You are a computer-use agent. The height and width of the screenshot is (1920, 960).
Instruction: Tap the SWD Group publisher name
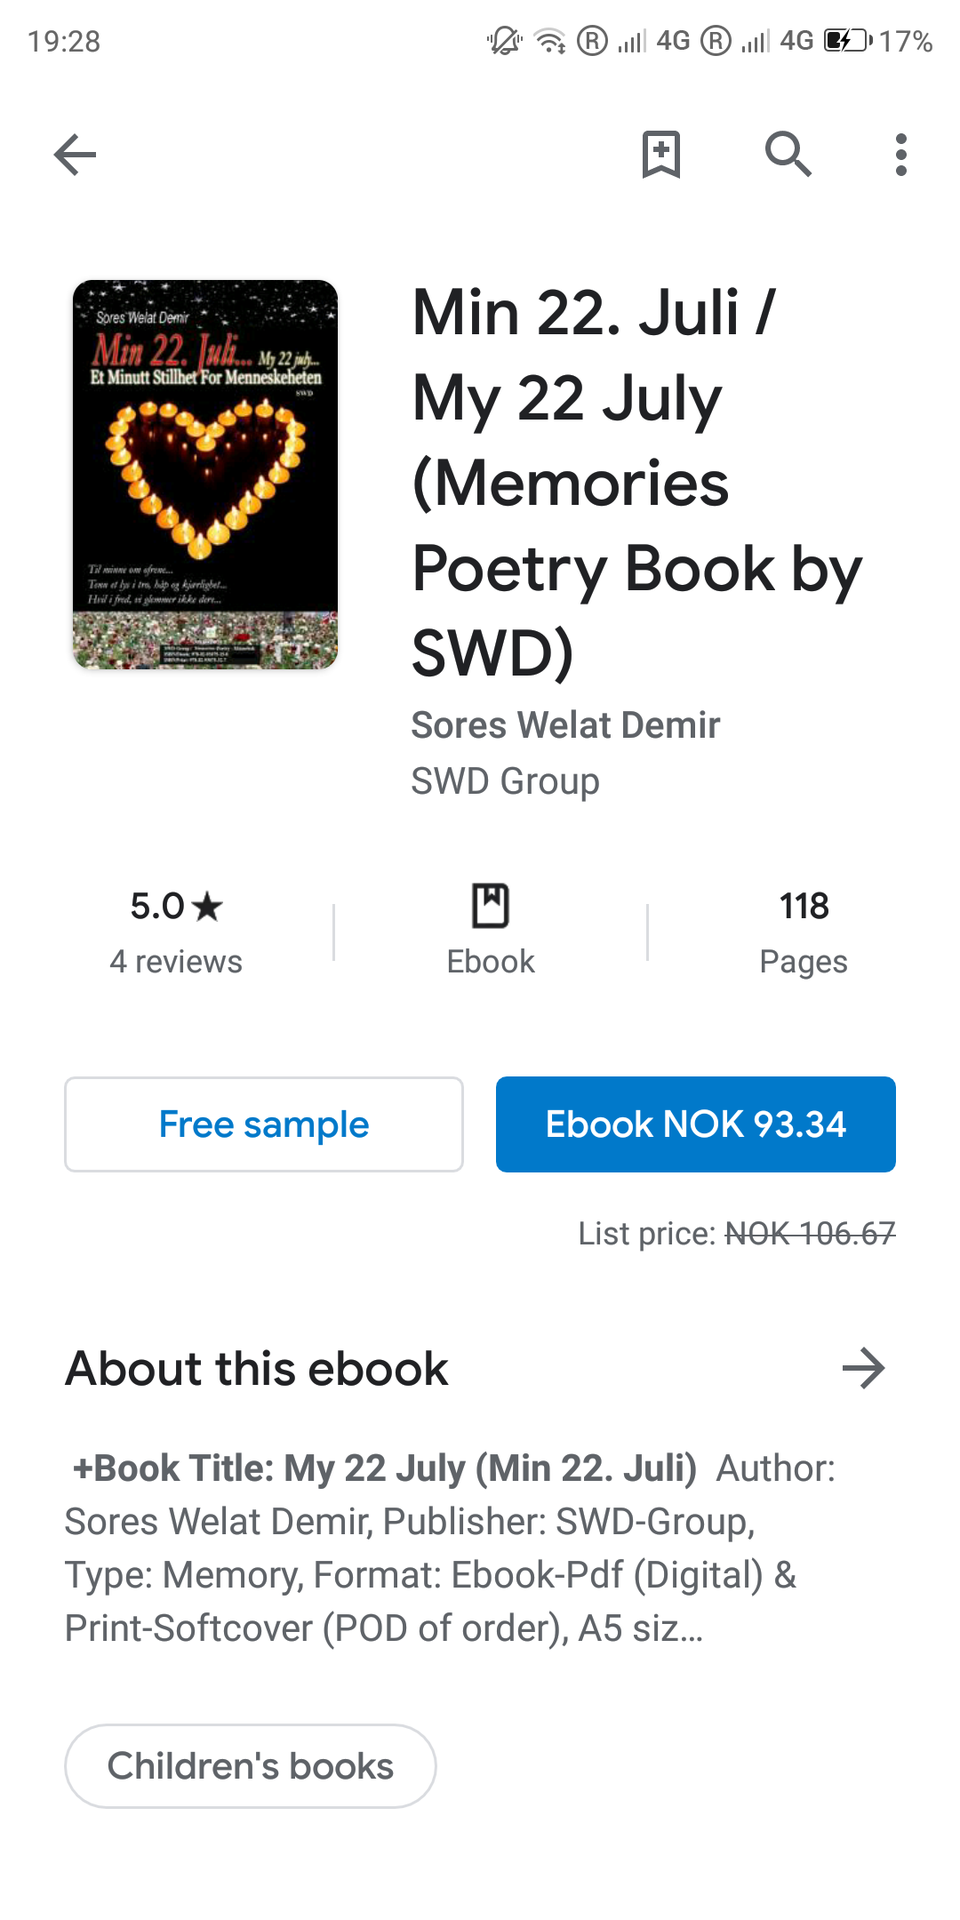[x=506, y=781]
